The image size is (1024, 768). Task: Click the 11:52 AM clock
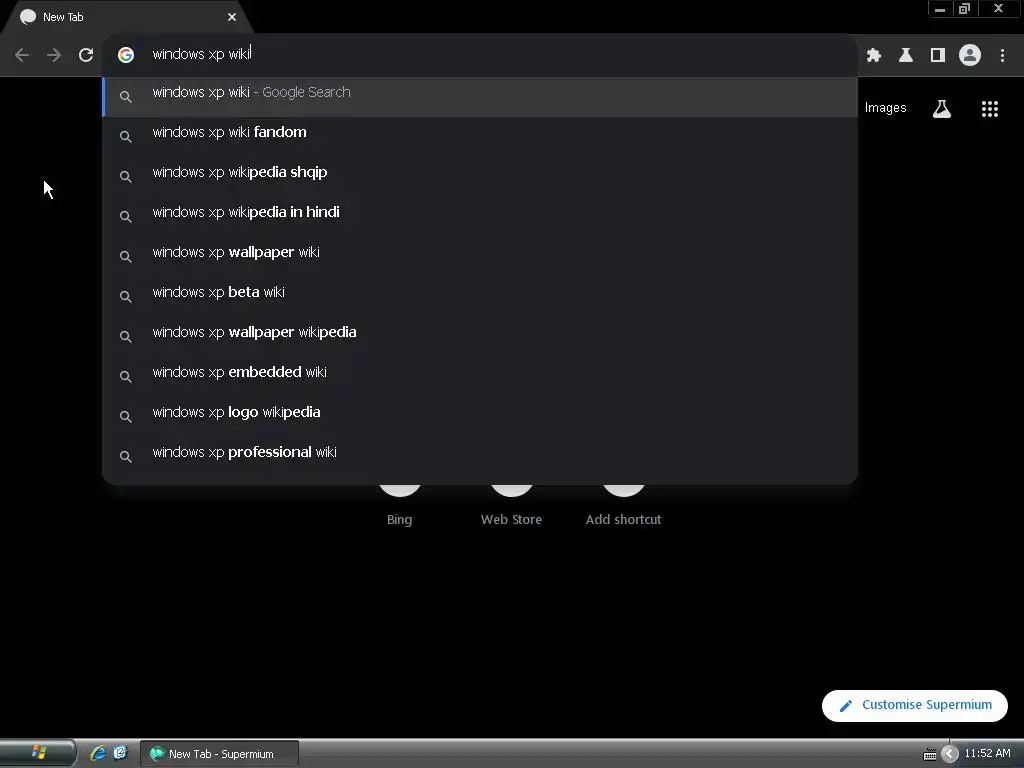[987, 753]
